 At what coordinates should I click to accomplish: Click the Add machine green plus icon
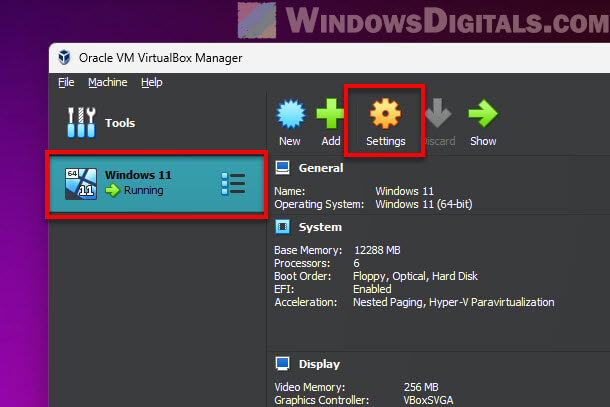[330, 113]
